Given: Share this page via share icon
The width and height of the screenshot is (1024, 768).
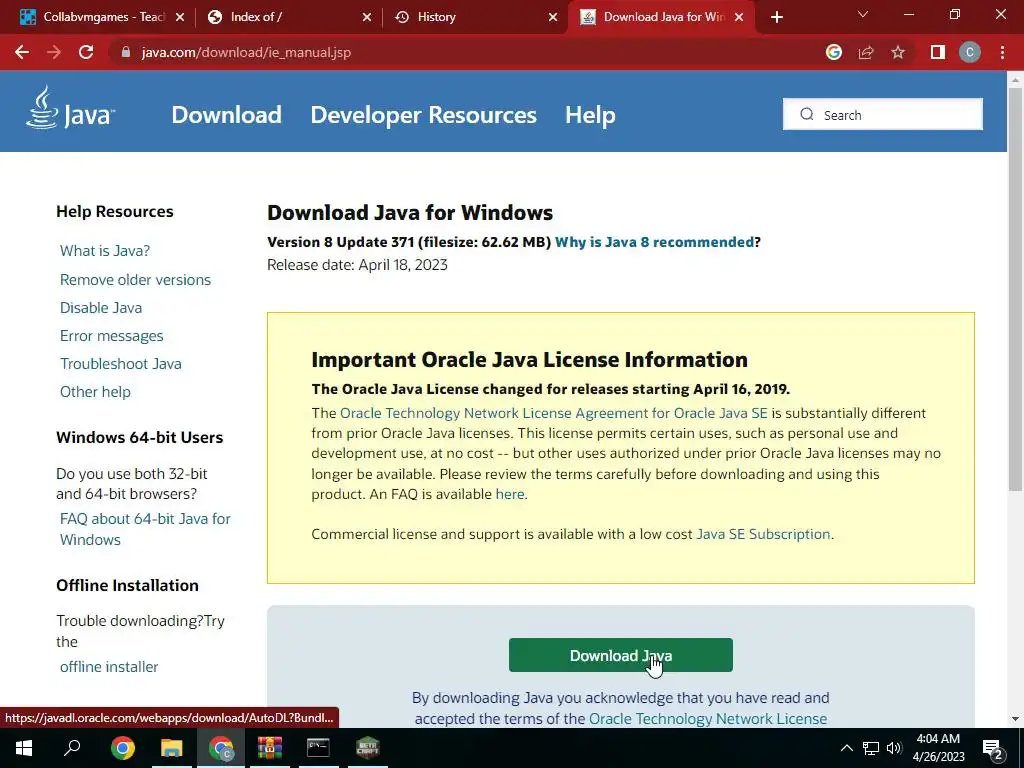Looking at the screenshot, I should tap(866, 52).
